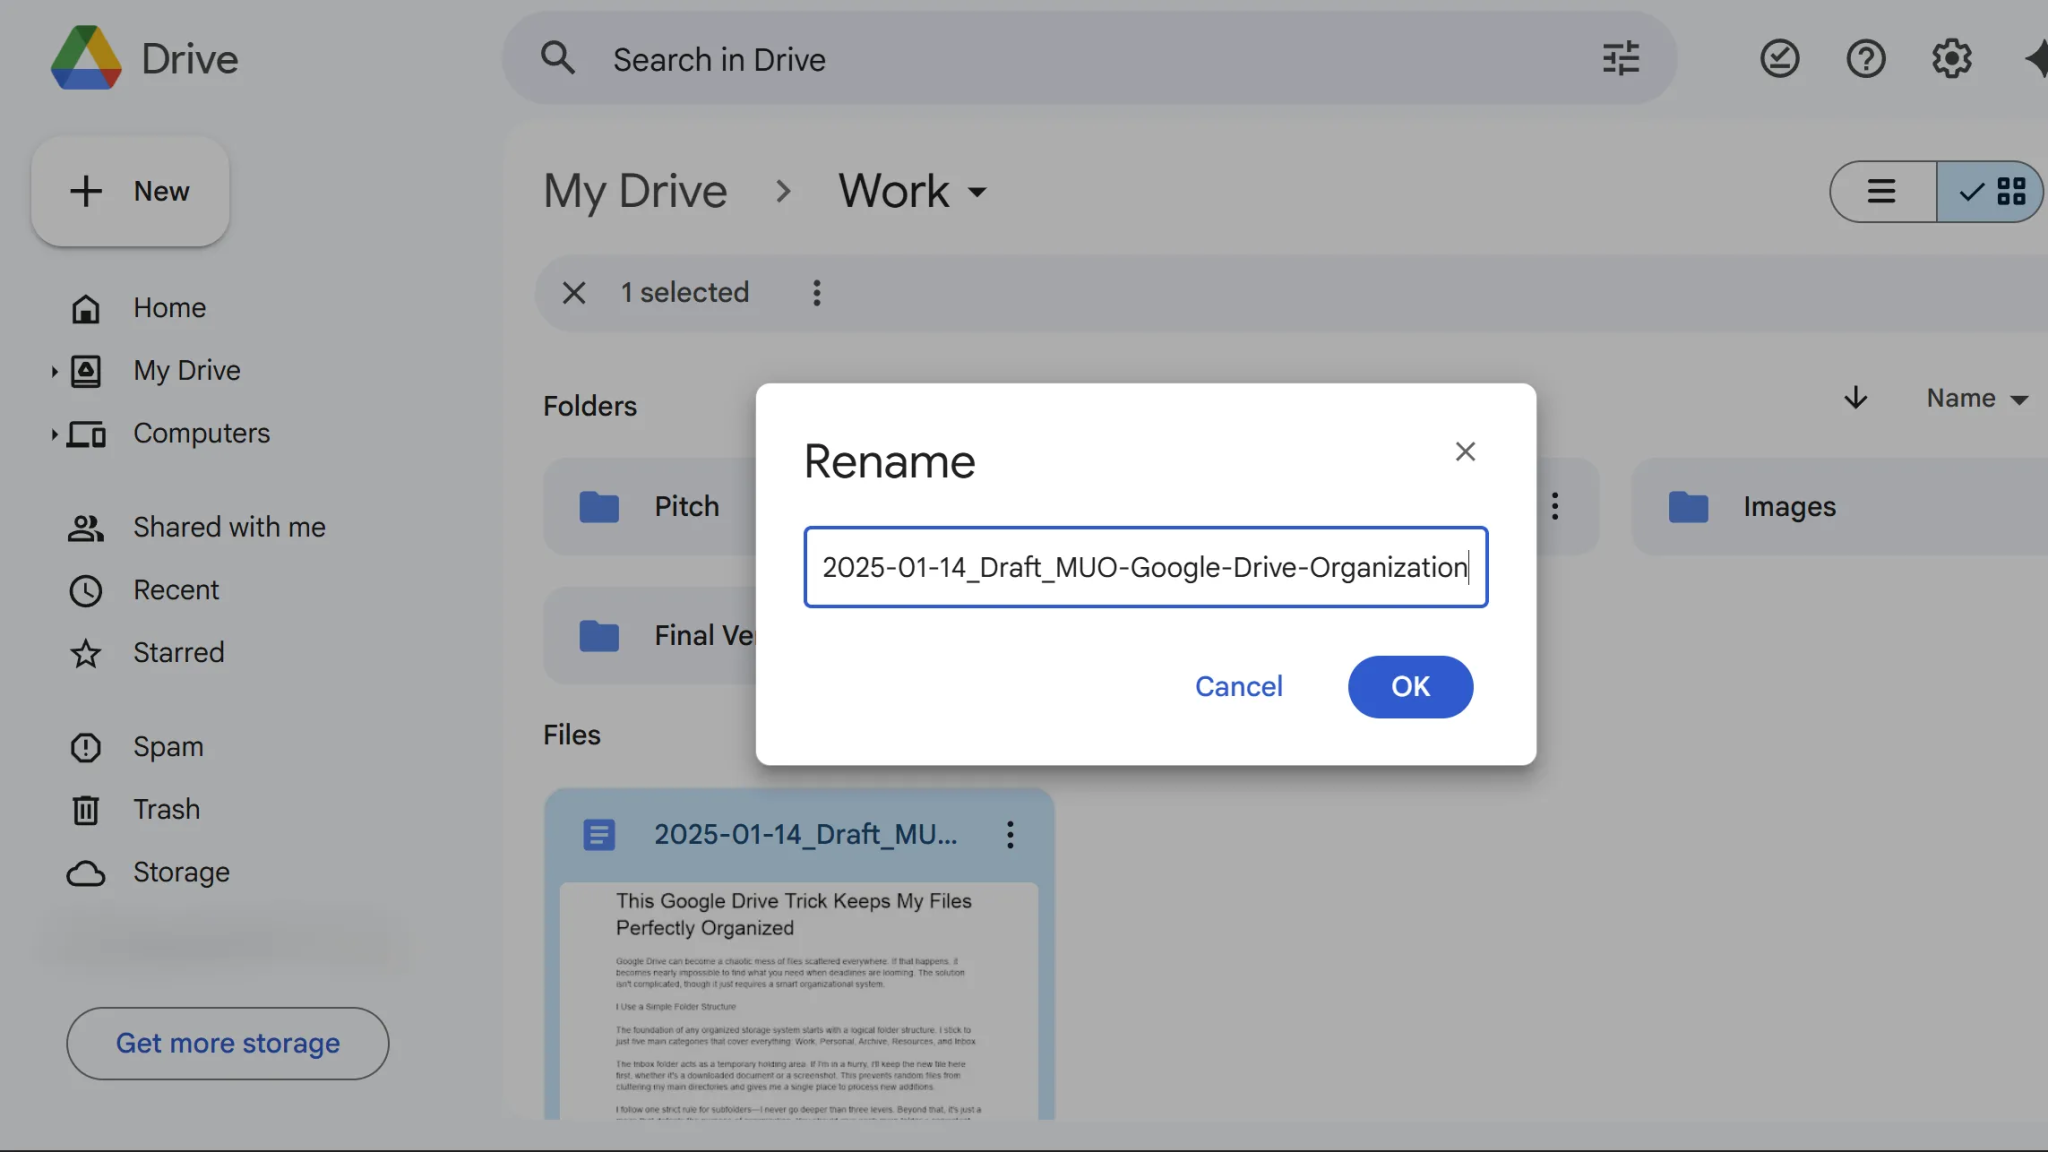Expand Computers in the sidebar
The height and width of the screenshot is (1152, 2048).
pos(55,434)
